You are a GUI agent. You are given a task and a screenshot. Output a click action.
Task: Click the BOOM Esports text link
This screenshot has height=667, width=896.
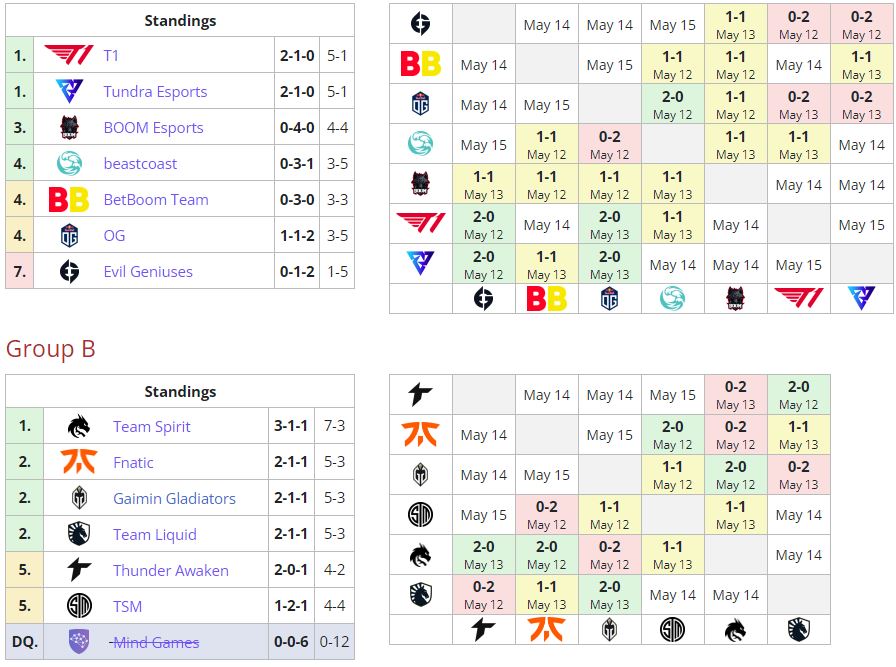click(x=153, y=128)
